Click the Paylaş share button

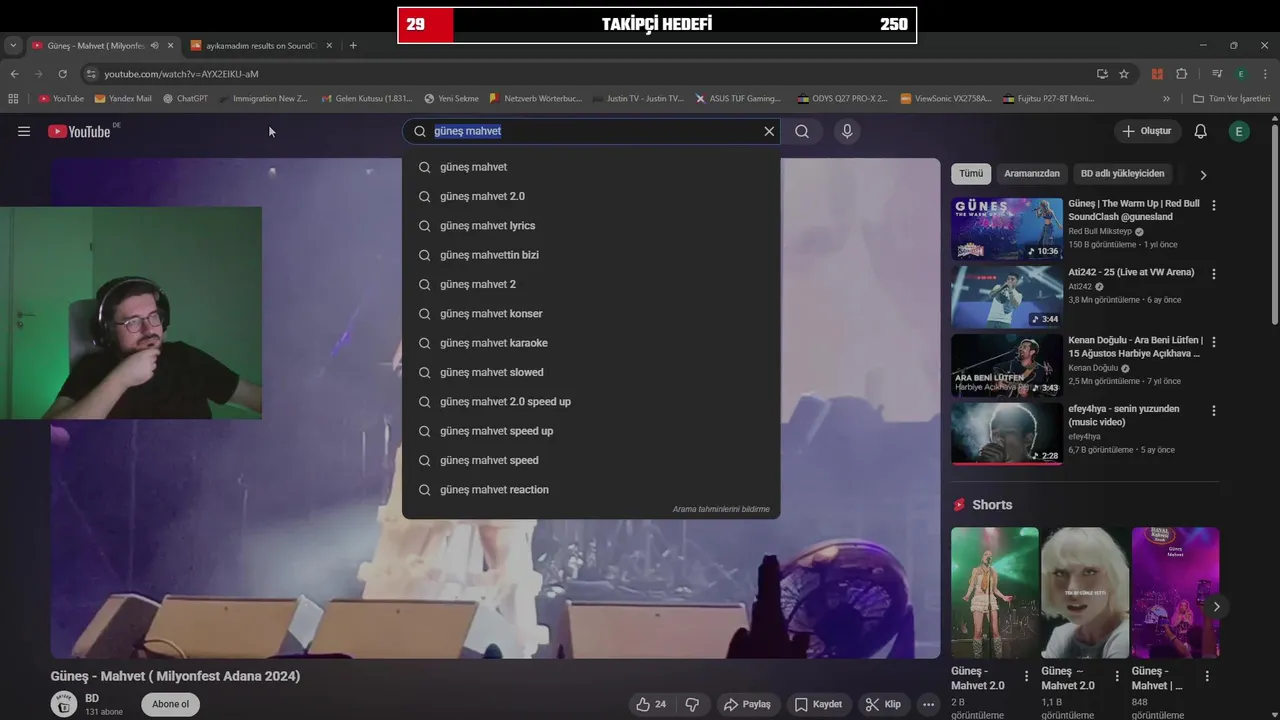(x=747, y=704)
